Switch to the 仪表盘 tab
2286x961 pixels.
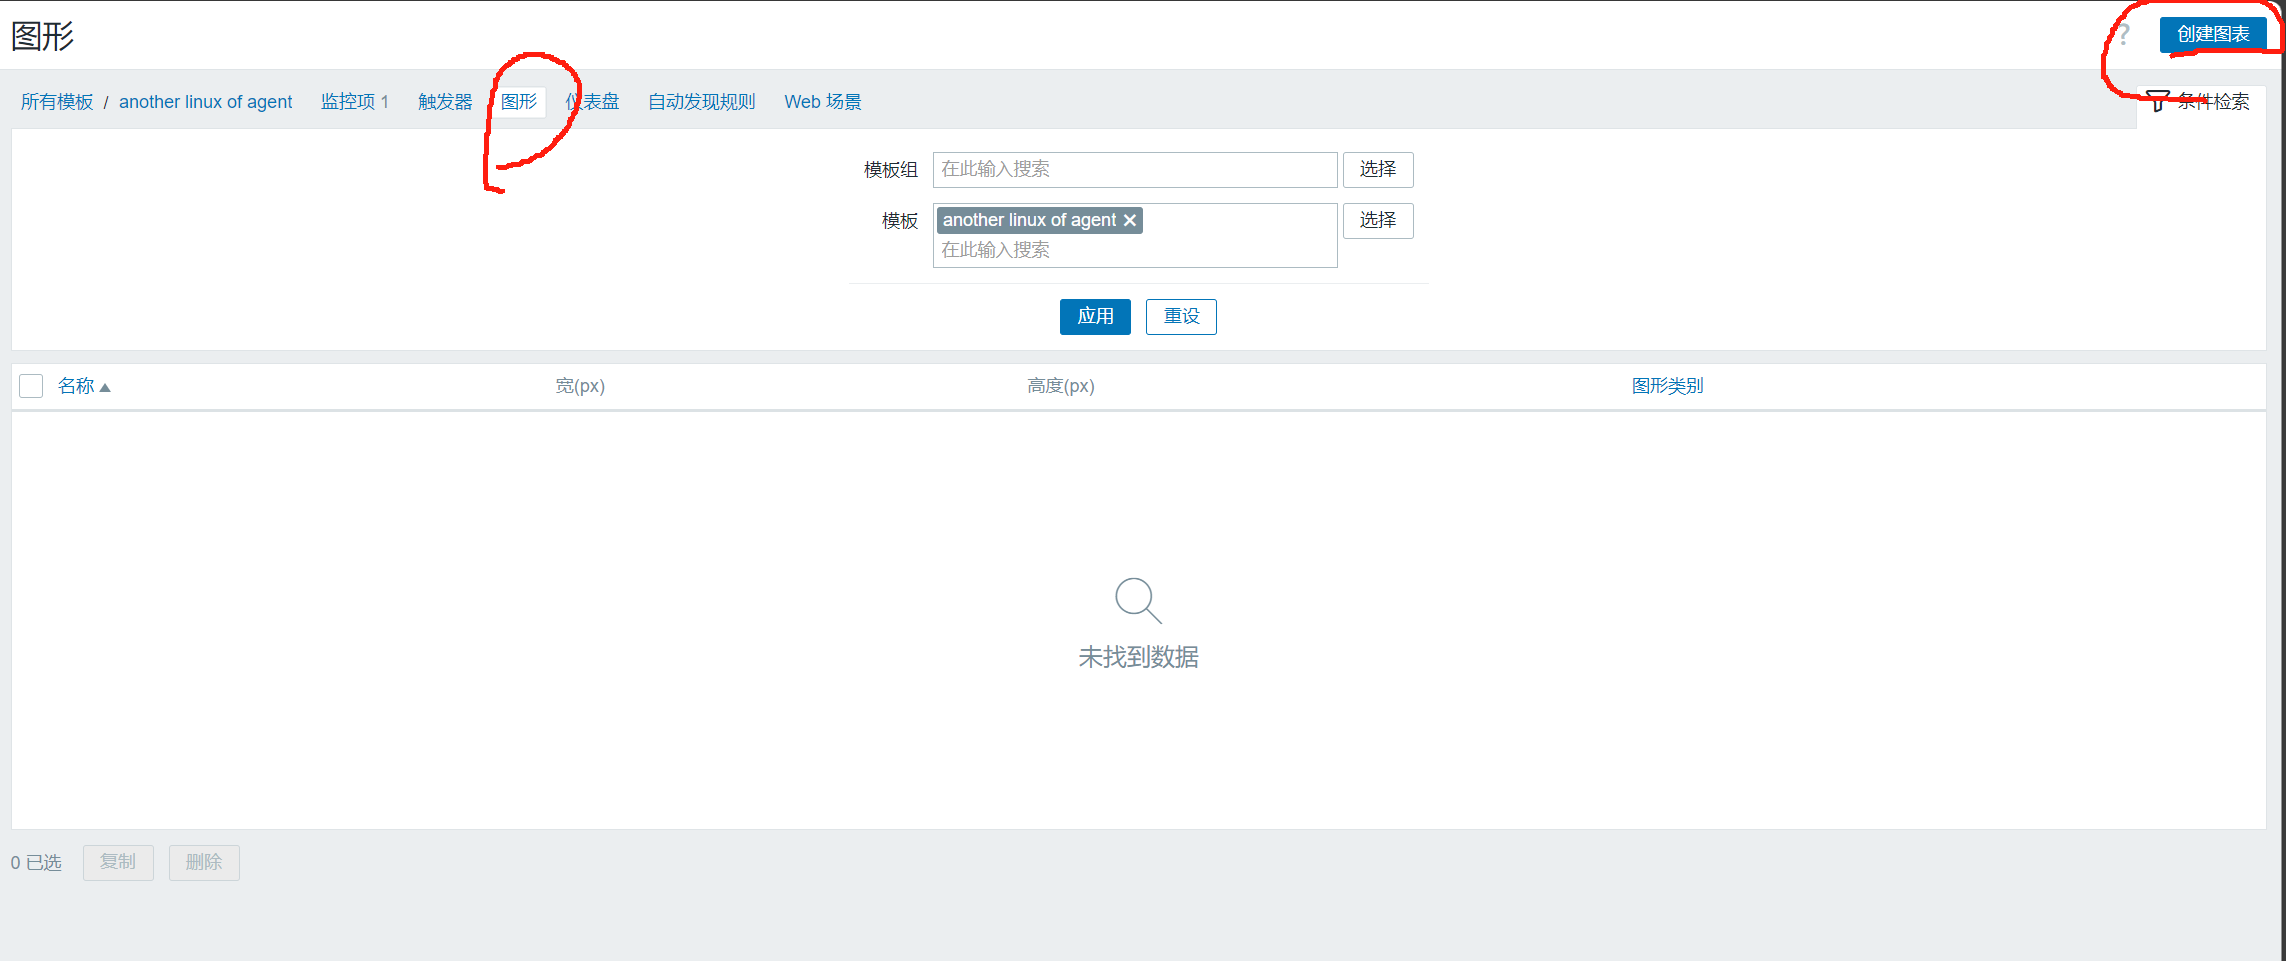(592, 102)
